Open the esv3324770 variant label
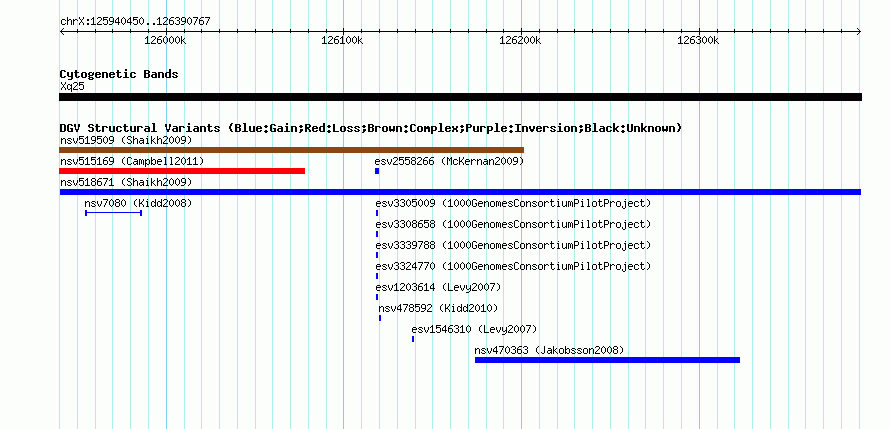890x429 pixels. (x=513, y=266)
